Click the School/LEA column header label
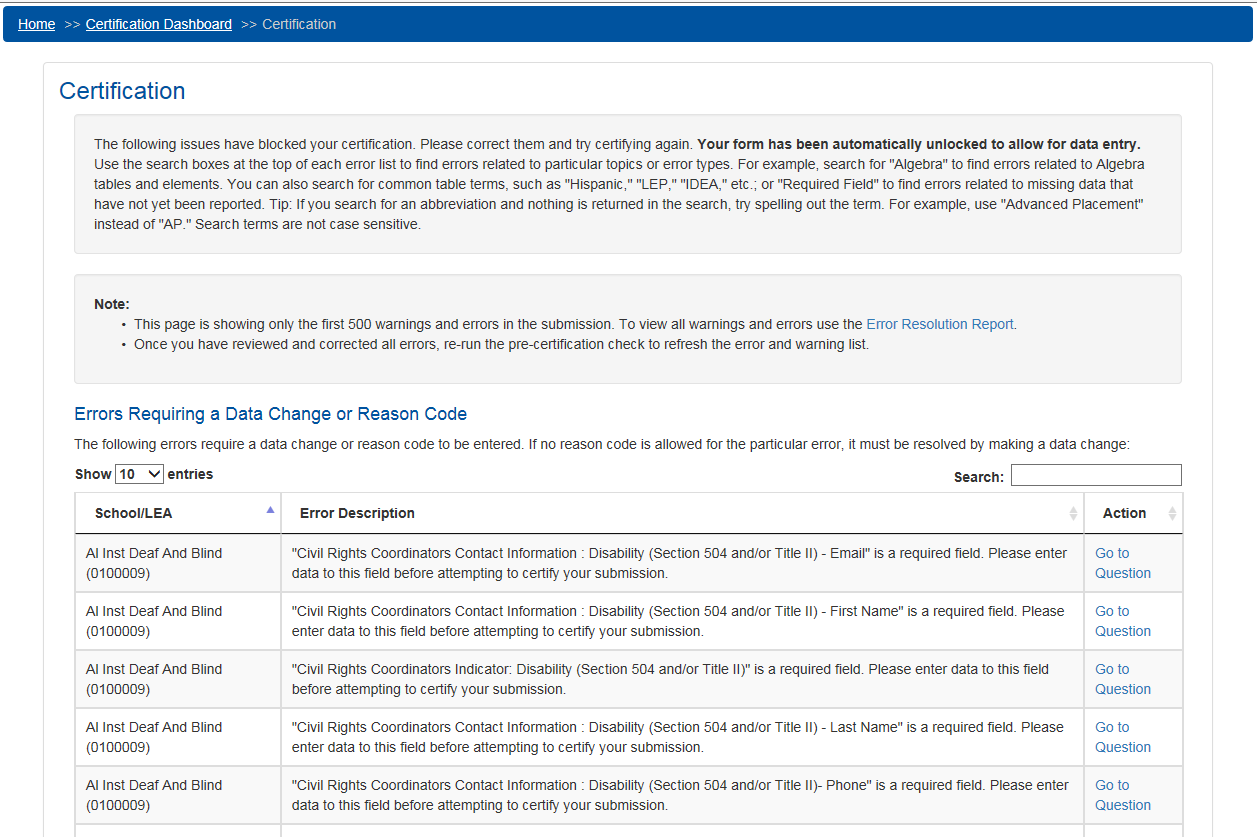 (133, 513)
